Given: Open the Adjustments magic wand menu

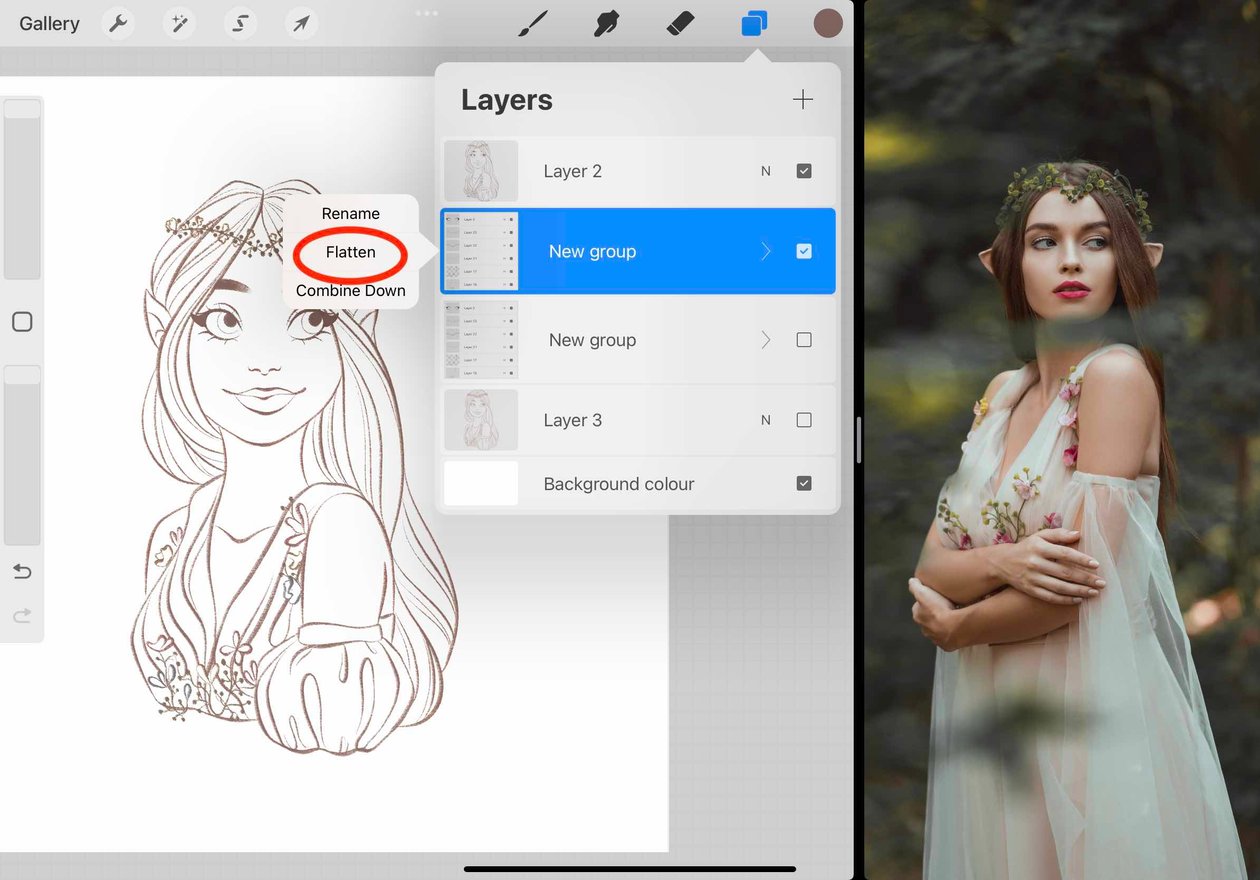Looking at the screenshot, I should click(180, 24).
